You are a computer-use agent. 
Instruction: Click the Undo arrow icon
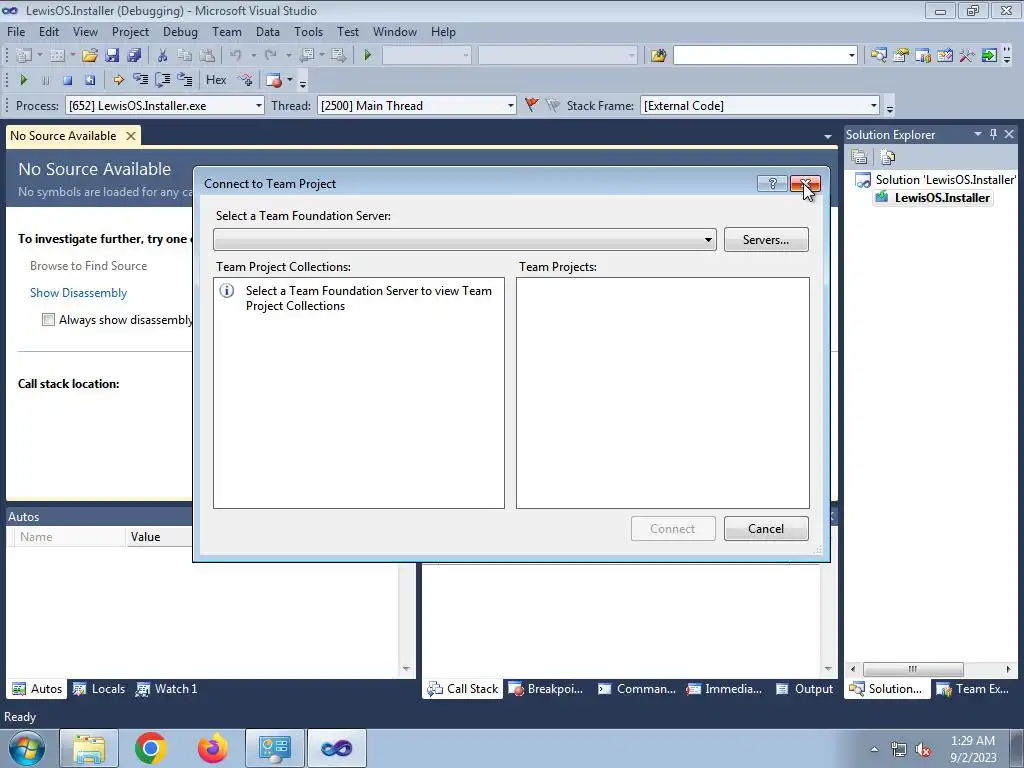click(x=236, y=56)
